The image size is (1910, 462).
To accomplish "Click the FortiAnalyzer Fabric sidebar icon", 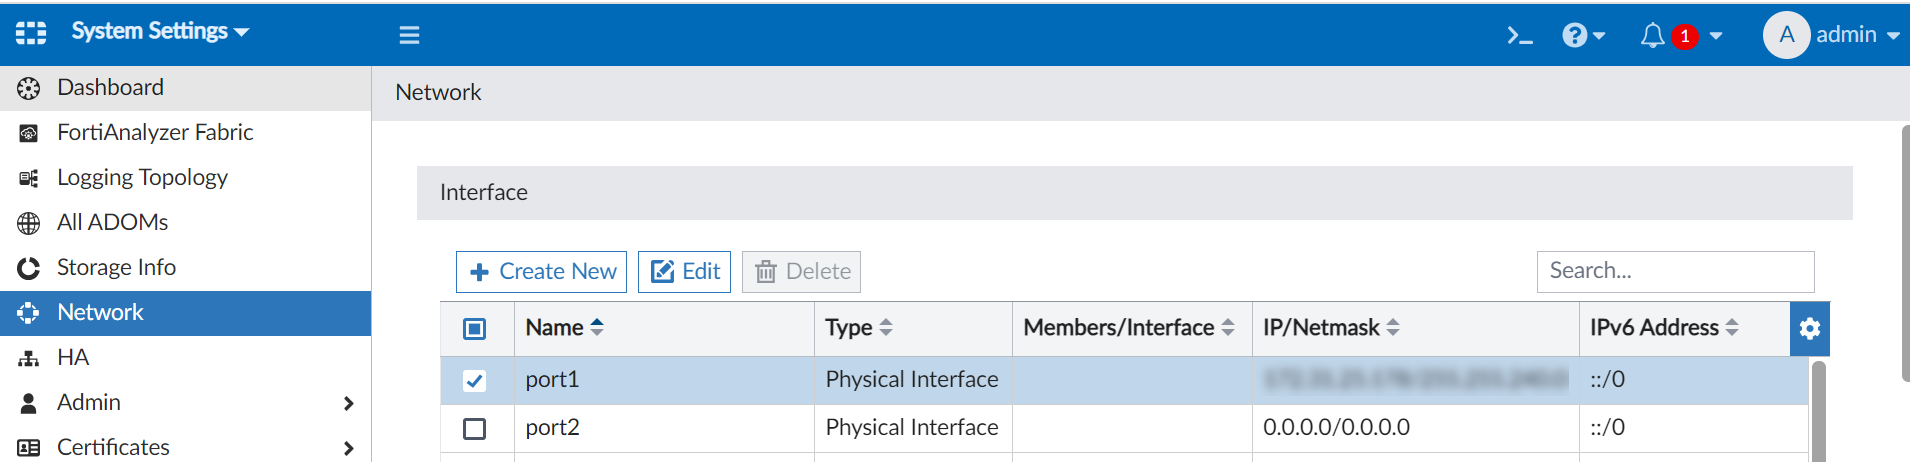I will pos(29,133).
